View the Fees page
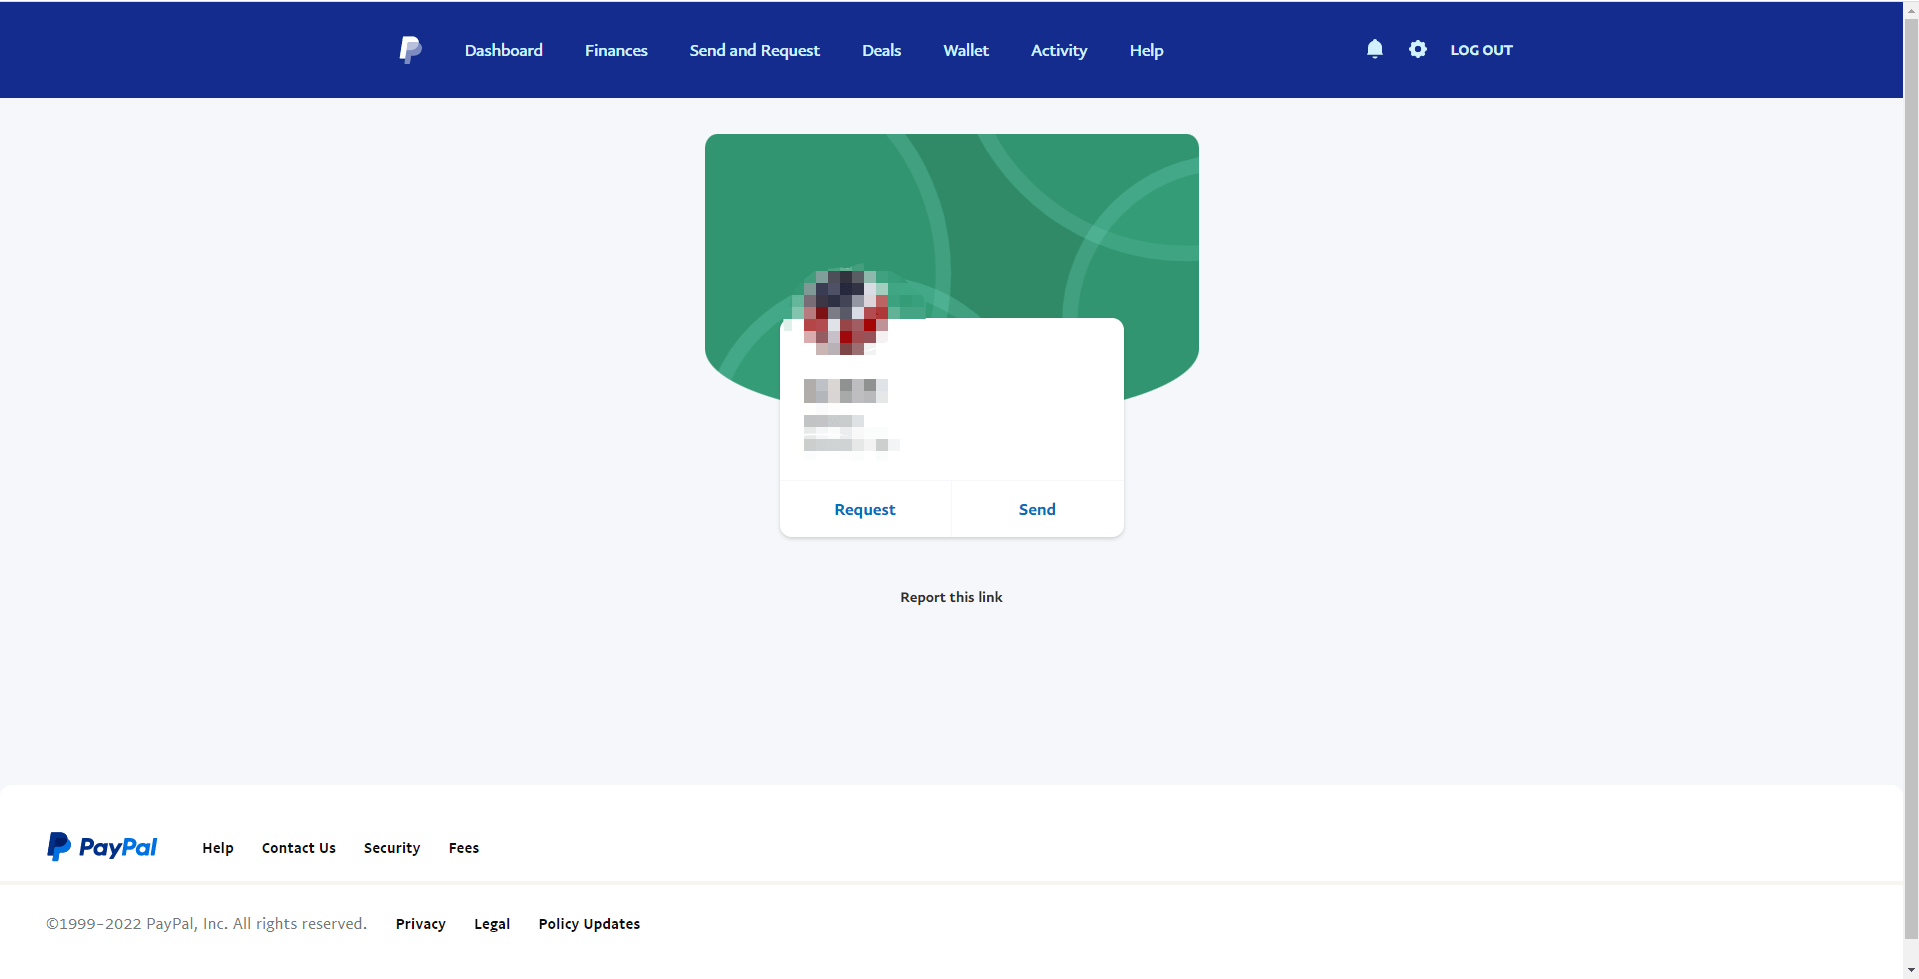Screen dimensions: 1919x979 pos(463,847)
